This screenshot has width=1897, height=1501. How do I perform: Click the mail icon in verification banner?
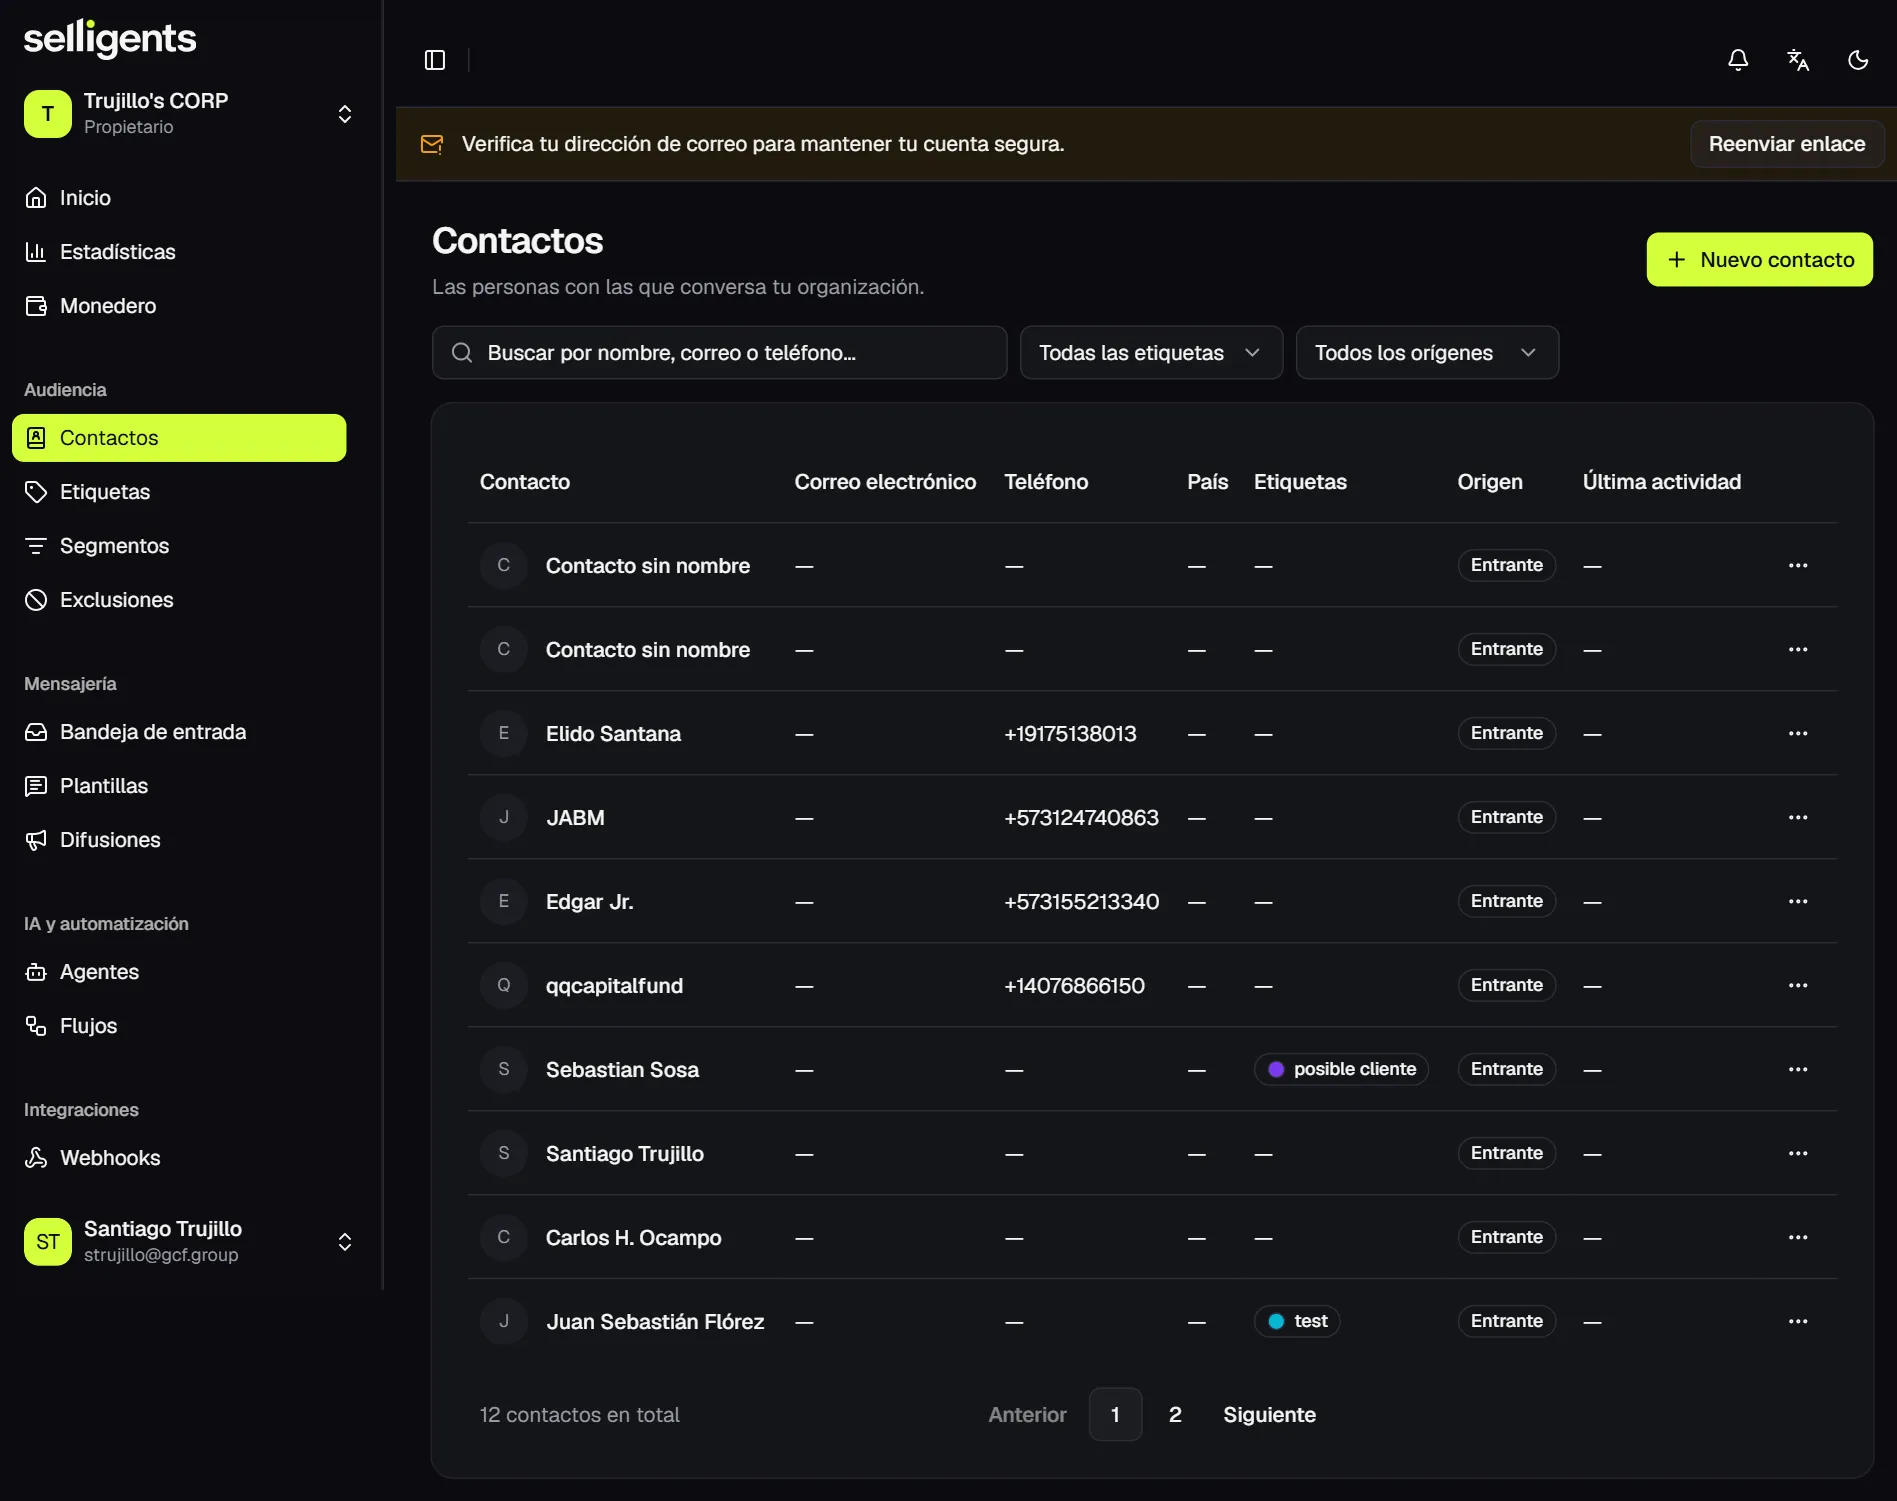432,144
